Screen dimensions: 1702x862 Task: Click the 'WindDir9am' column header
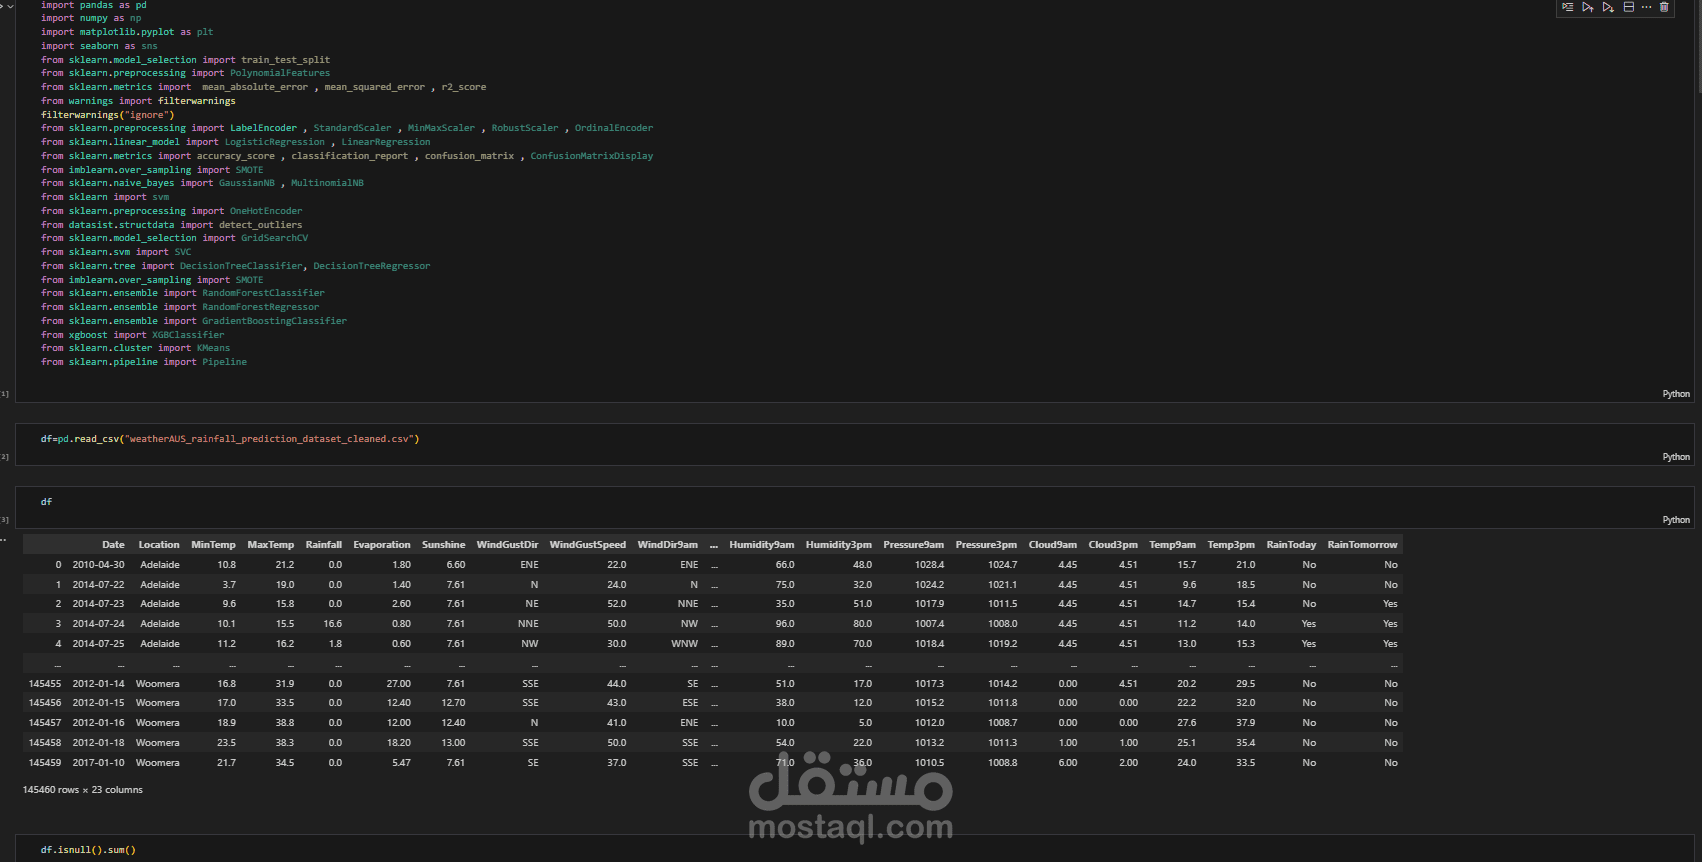(668, 545)
